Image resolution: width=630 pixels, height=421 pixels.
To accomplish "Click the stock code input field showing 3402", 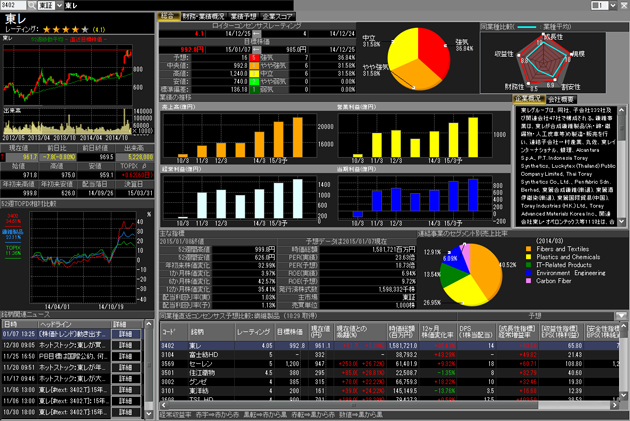I will [13, 5].
